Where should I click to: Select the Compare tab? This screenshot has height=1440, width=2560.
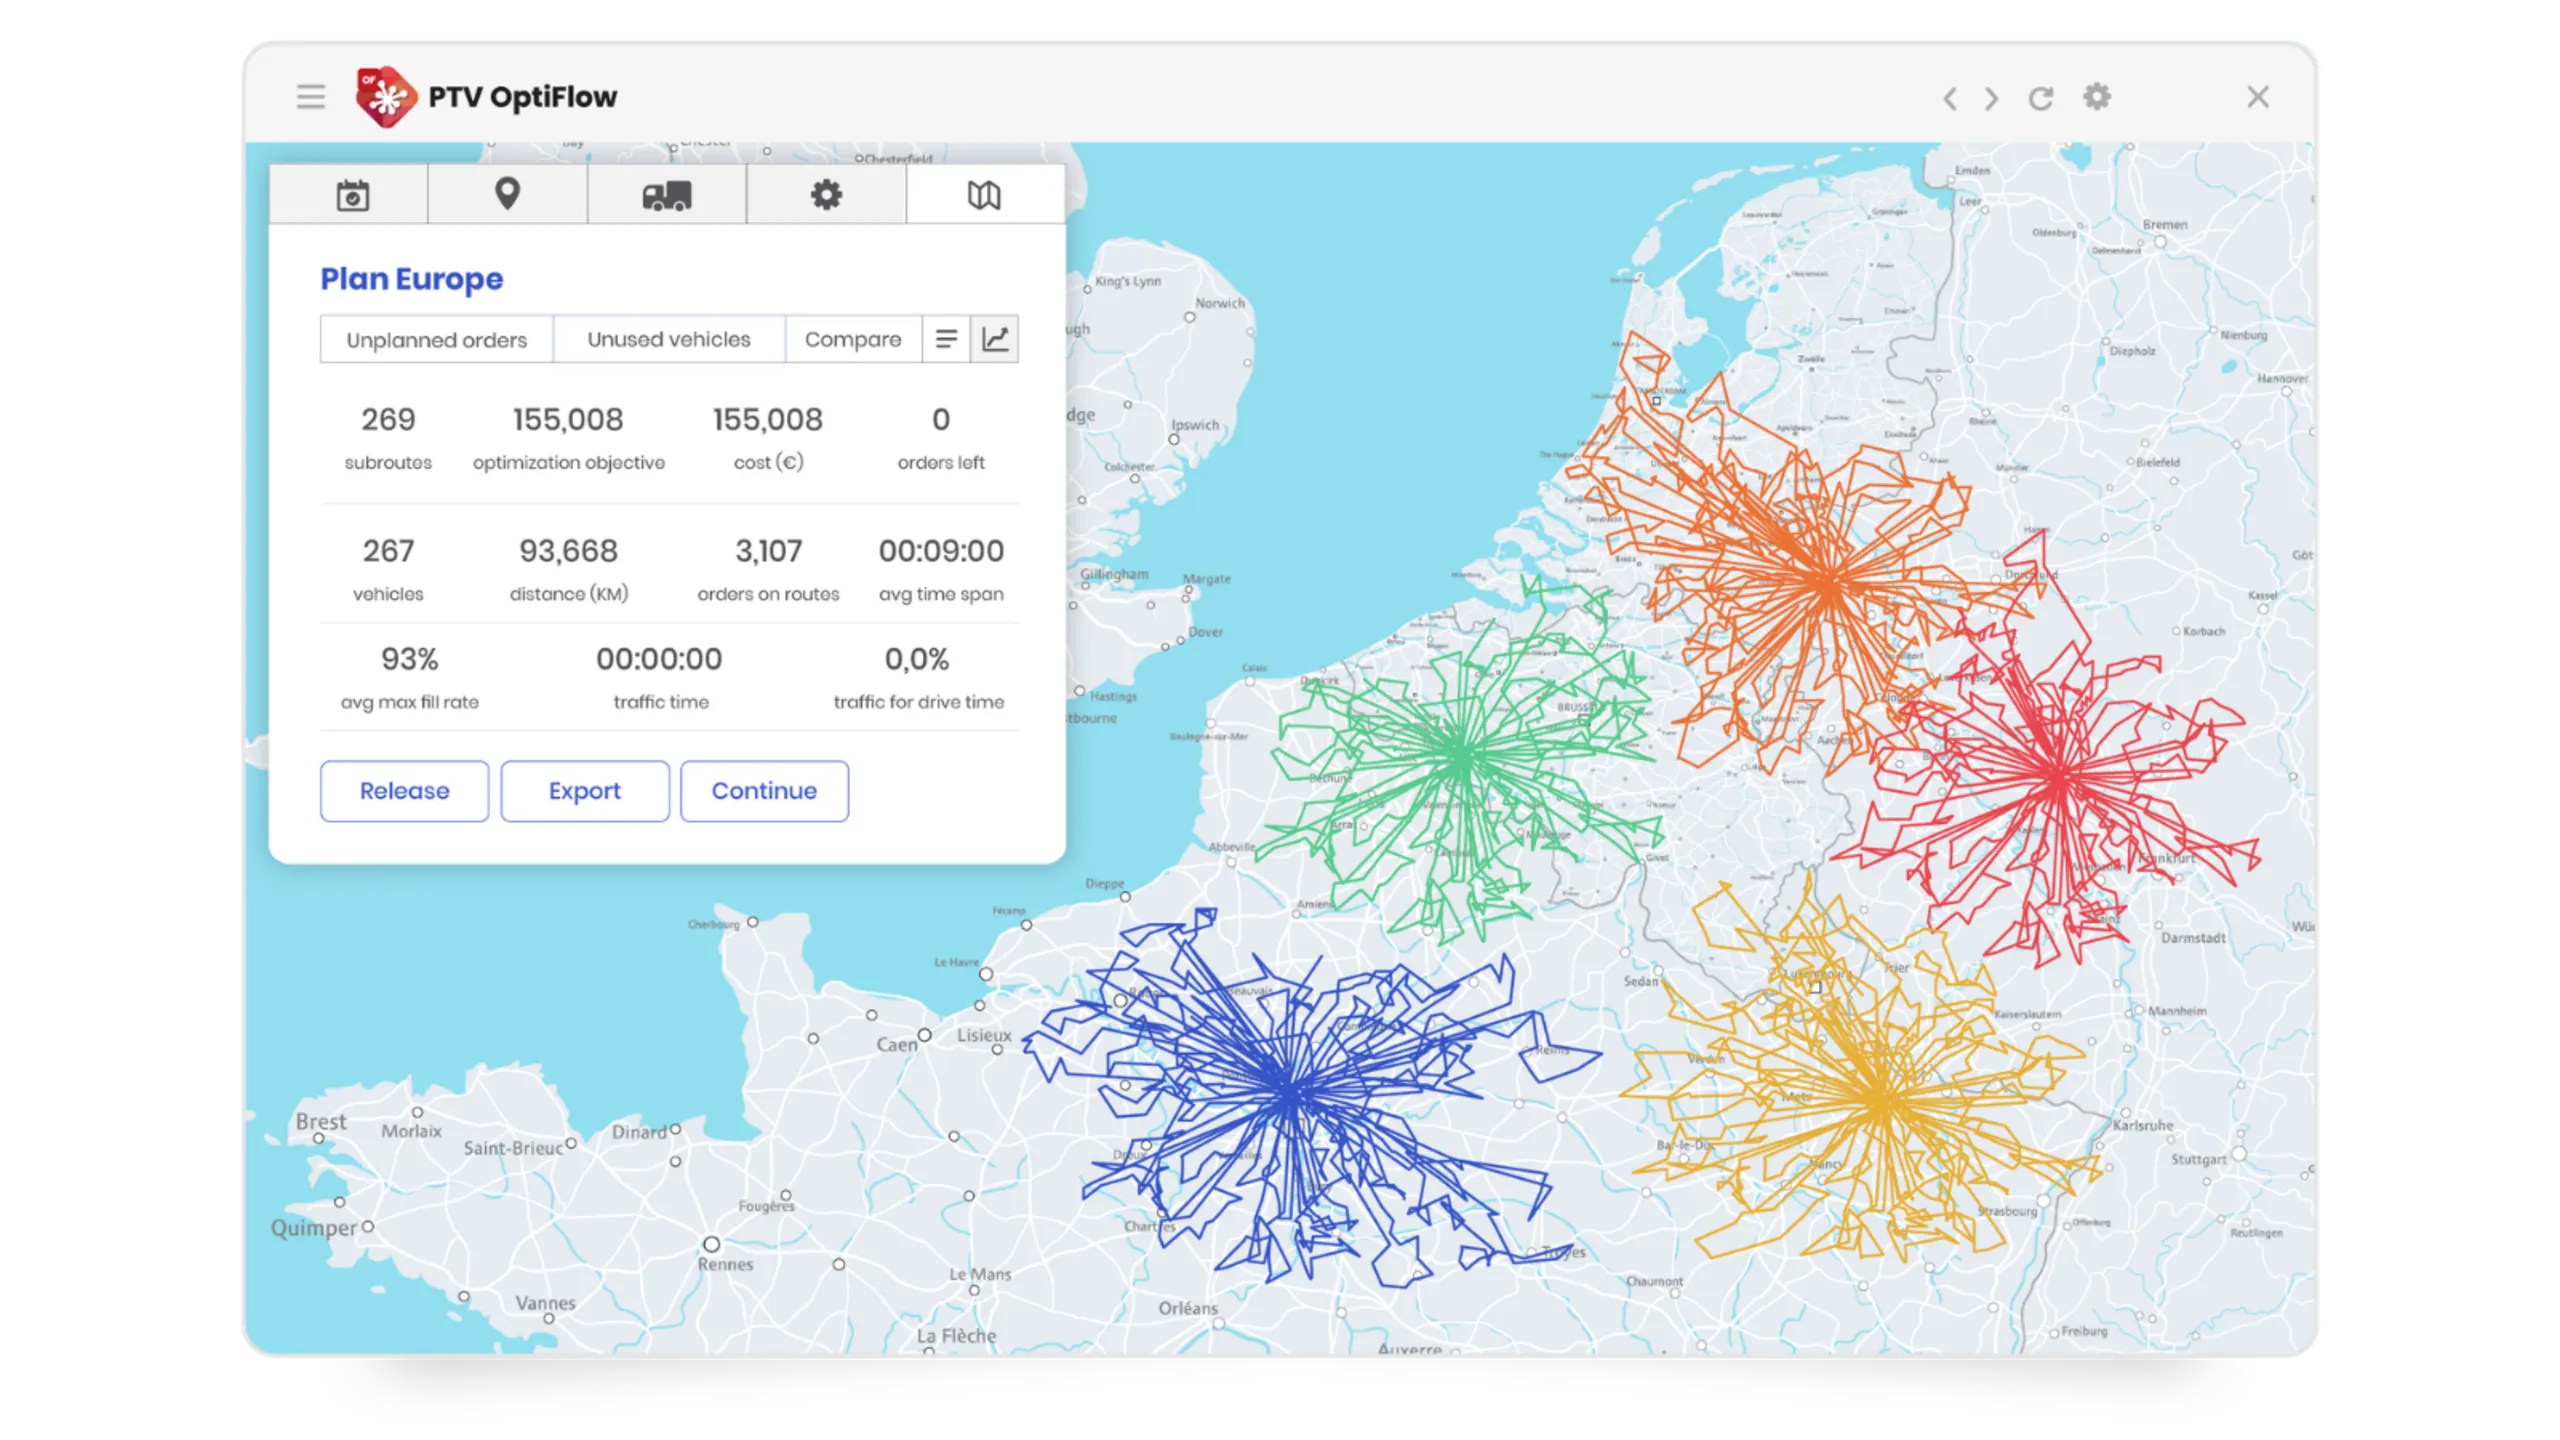pyautogui.click(x=853, y=339)
